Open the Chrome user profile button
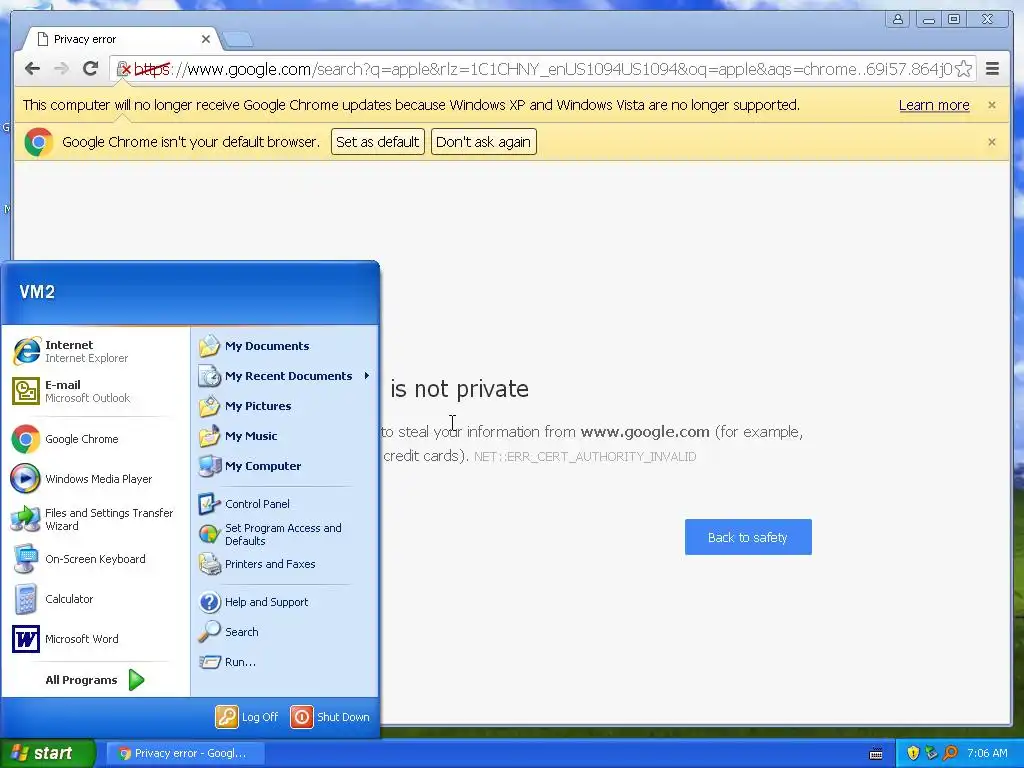The height and width of the screenshot is (768, 1024). point(898,19)
